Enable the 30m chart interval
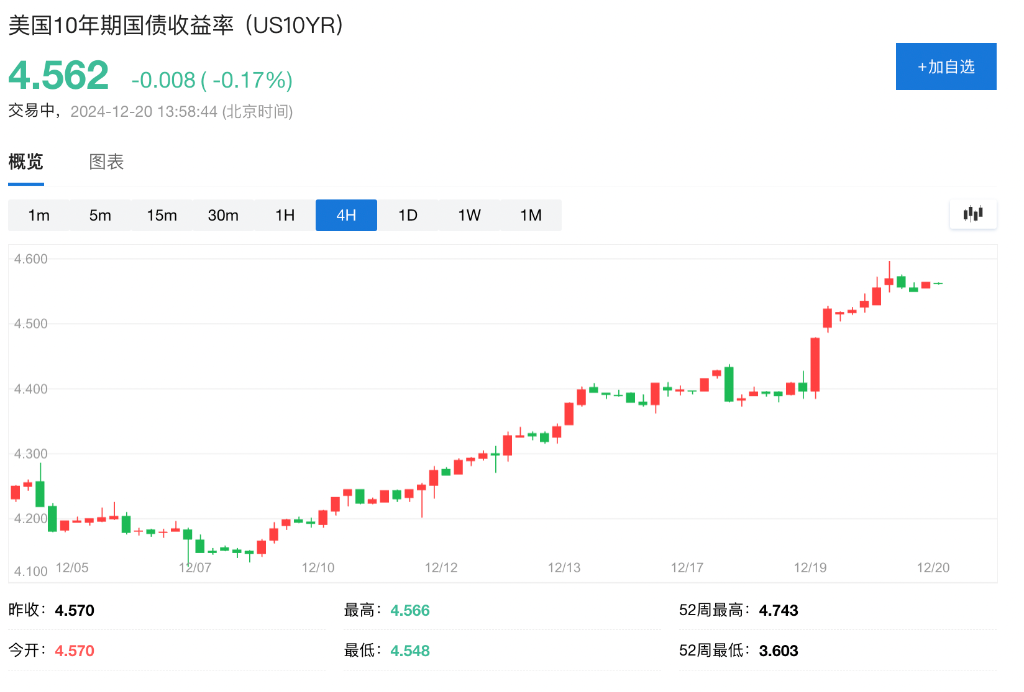Image resolution: width=1024 pixels, height=692 pixels. (223, 214)
